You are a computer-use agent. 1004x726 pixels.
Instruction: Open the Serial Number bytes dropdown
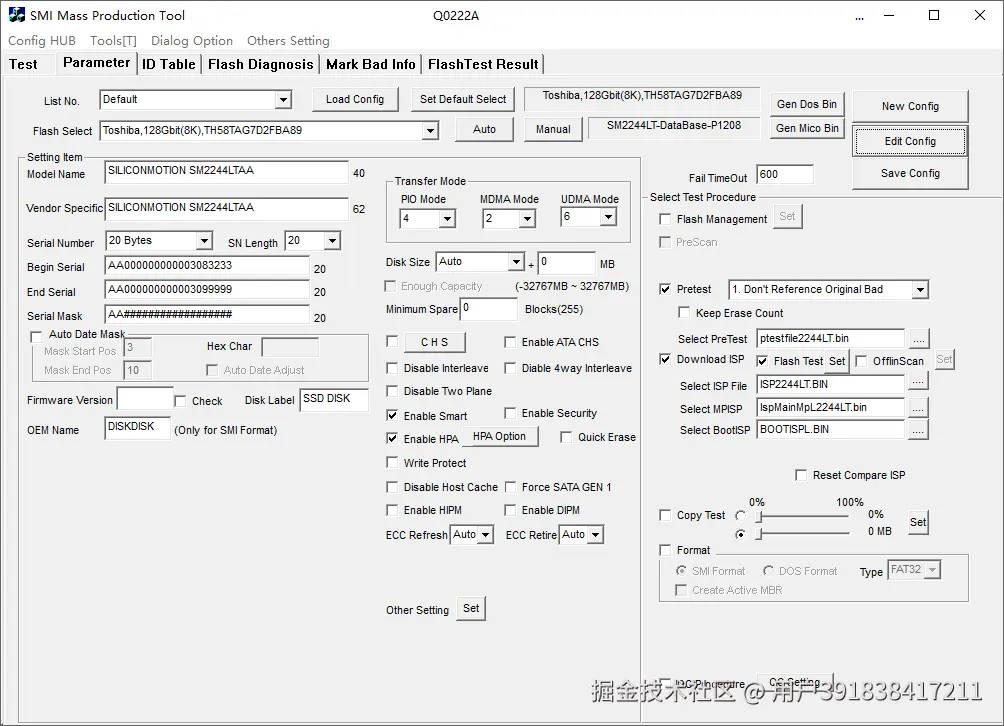click(204, 241)
